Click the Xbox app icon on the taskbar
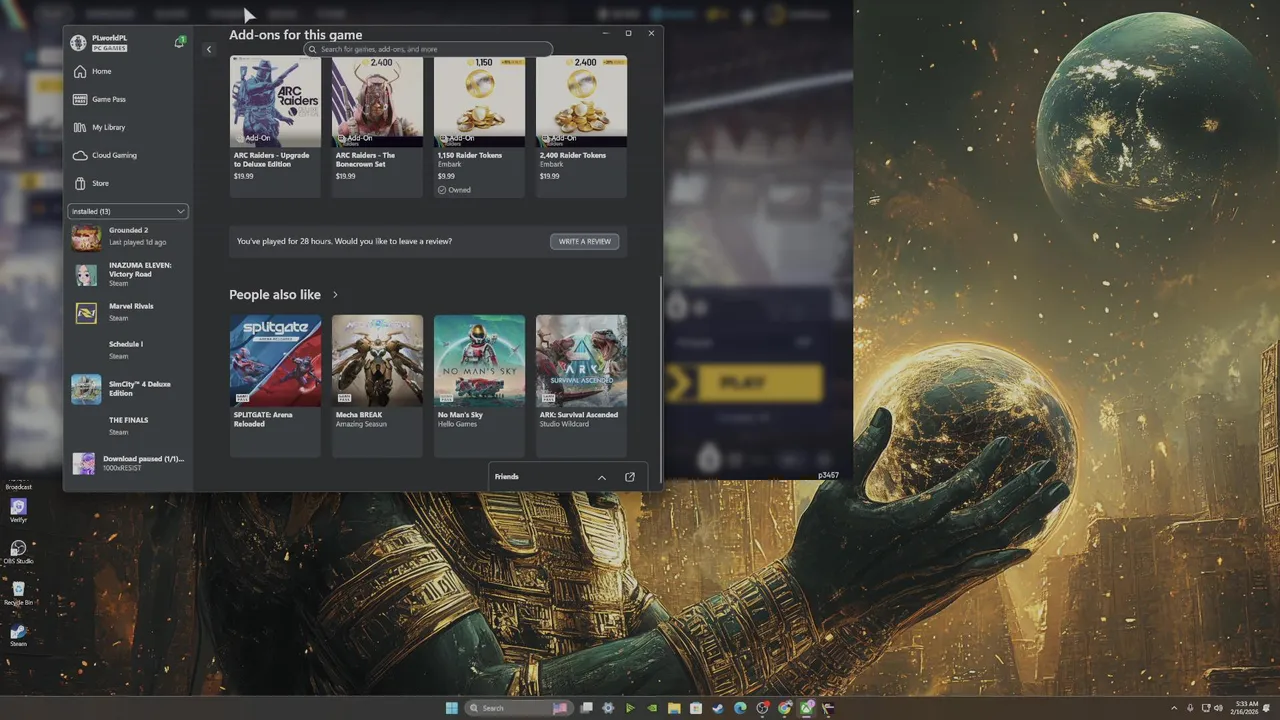 click(807, 708)
